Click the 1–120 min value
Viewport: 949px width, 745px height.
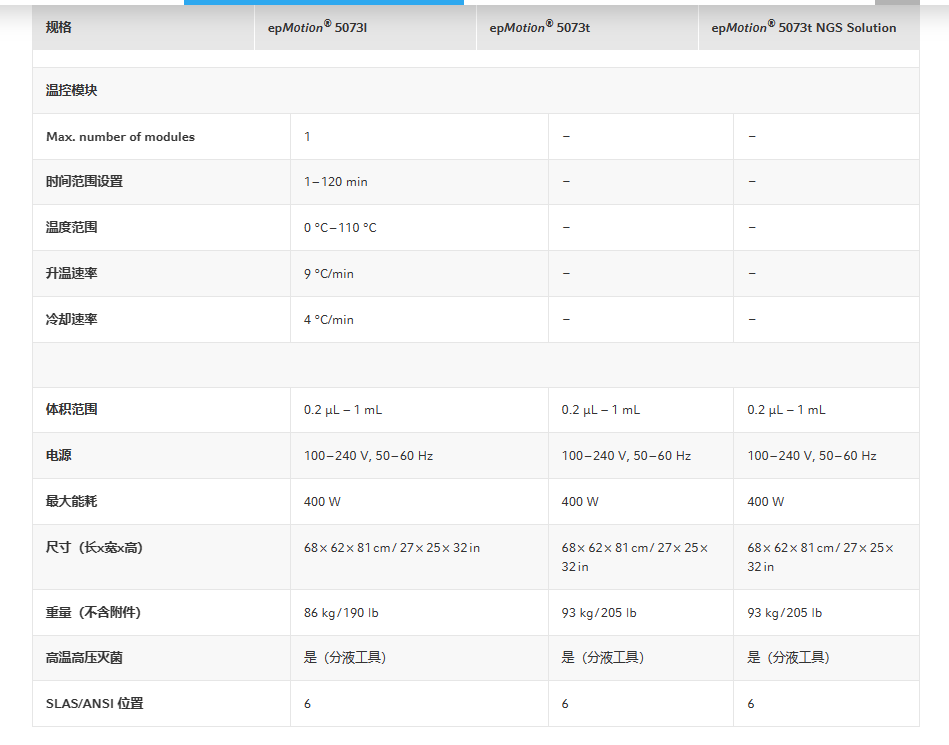(335, 182)
